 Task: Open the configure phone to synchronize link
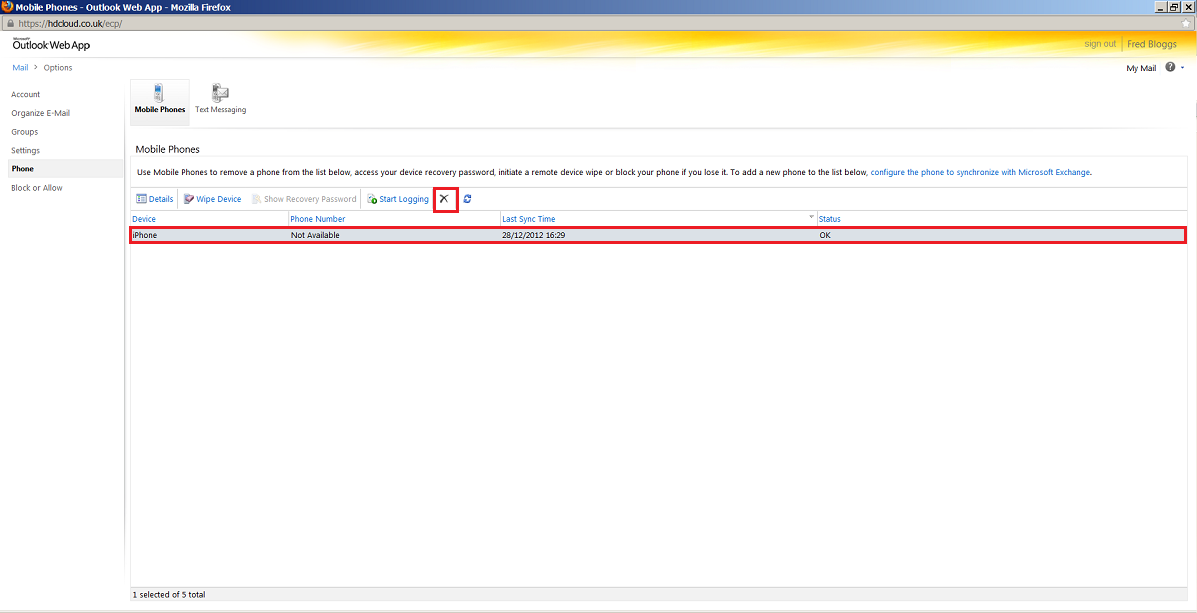coord(981,173)
